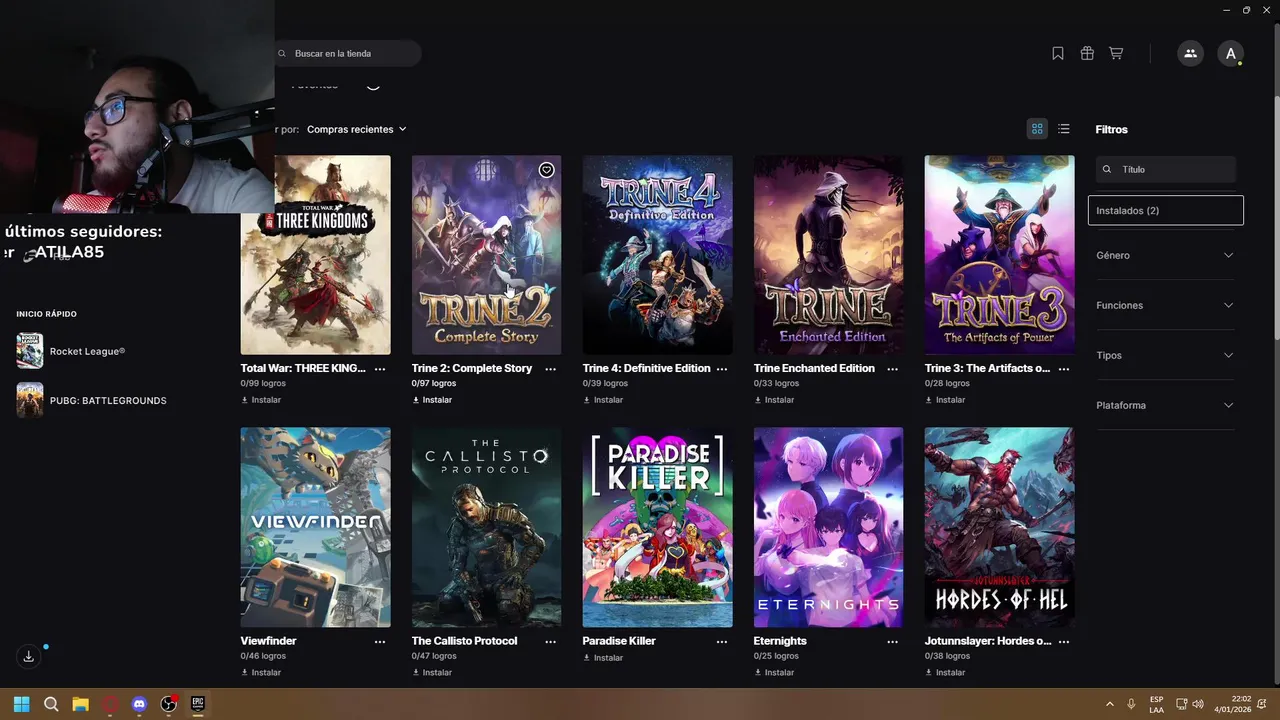Open Windows taskbar search
This screenshot has height=720, width=1280.
coord(51,704)
